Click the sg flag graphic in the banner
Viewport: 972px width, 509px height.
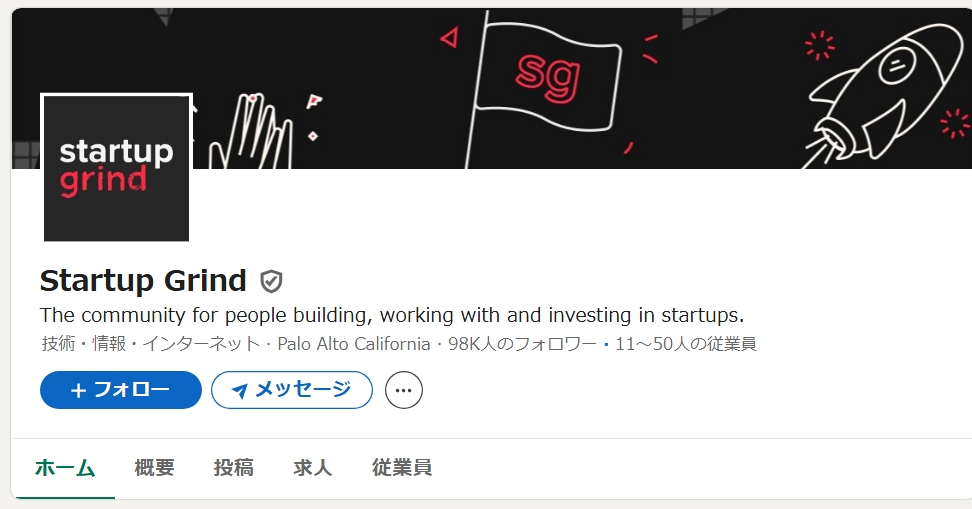pyautogui.click(x=550, y=72)
